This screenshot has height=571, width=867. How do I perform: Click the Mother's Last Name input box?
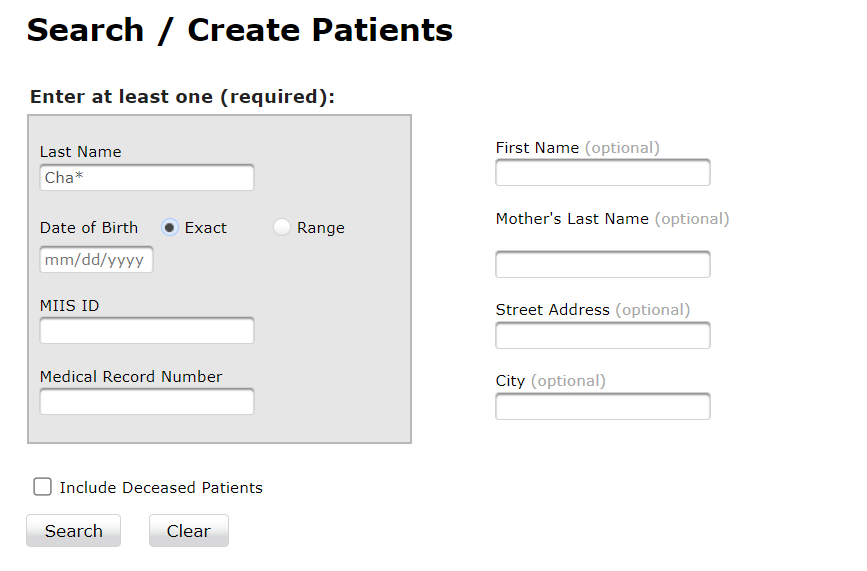[602, 265]
